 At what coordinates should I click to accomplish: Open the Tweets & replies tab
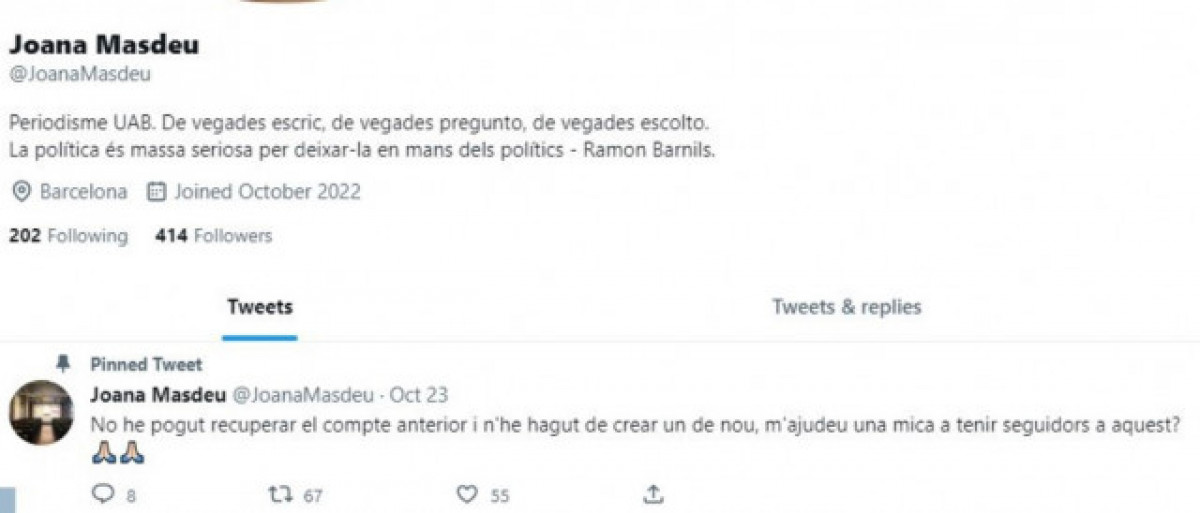(x=846, y=306)
